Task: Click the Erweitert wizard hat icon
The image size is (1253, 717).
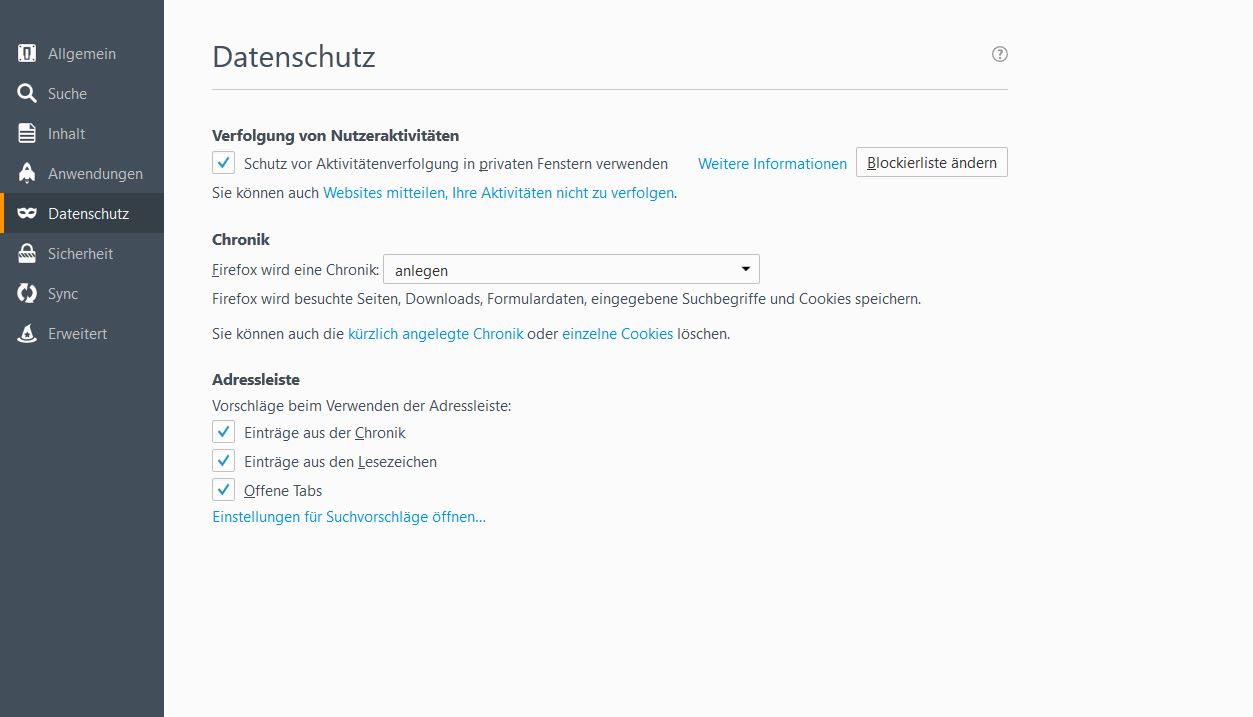Action: pos(27,334)
